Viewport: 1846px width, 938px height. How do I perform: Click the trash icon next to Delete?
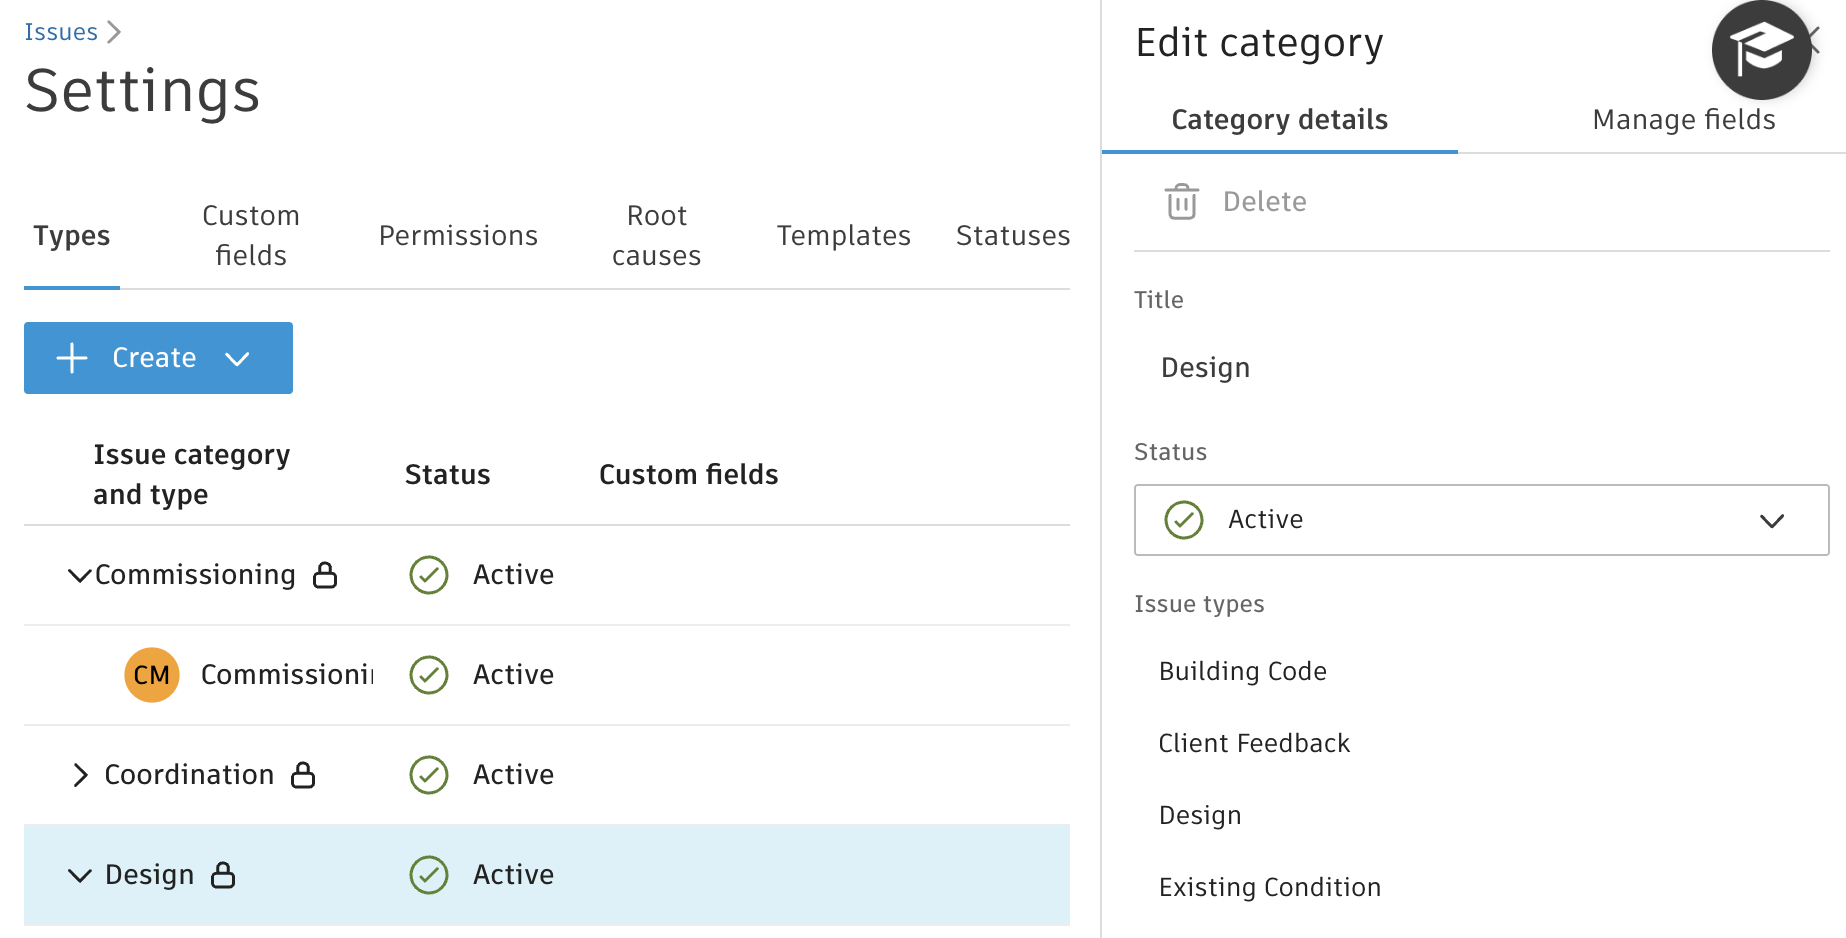(x=1181, y=201)
